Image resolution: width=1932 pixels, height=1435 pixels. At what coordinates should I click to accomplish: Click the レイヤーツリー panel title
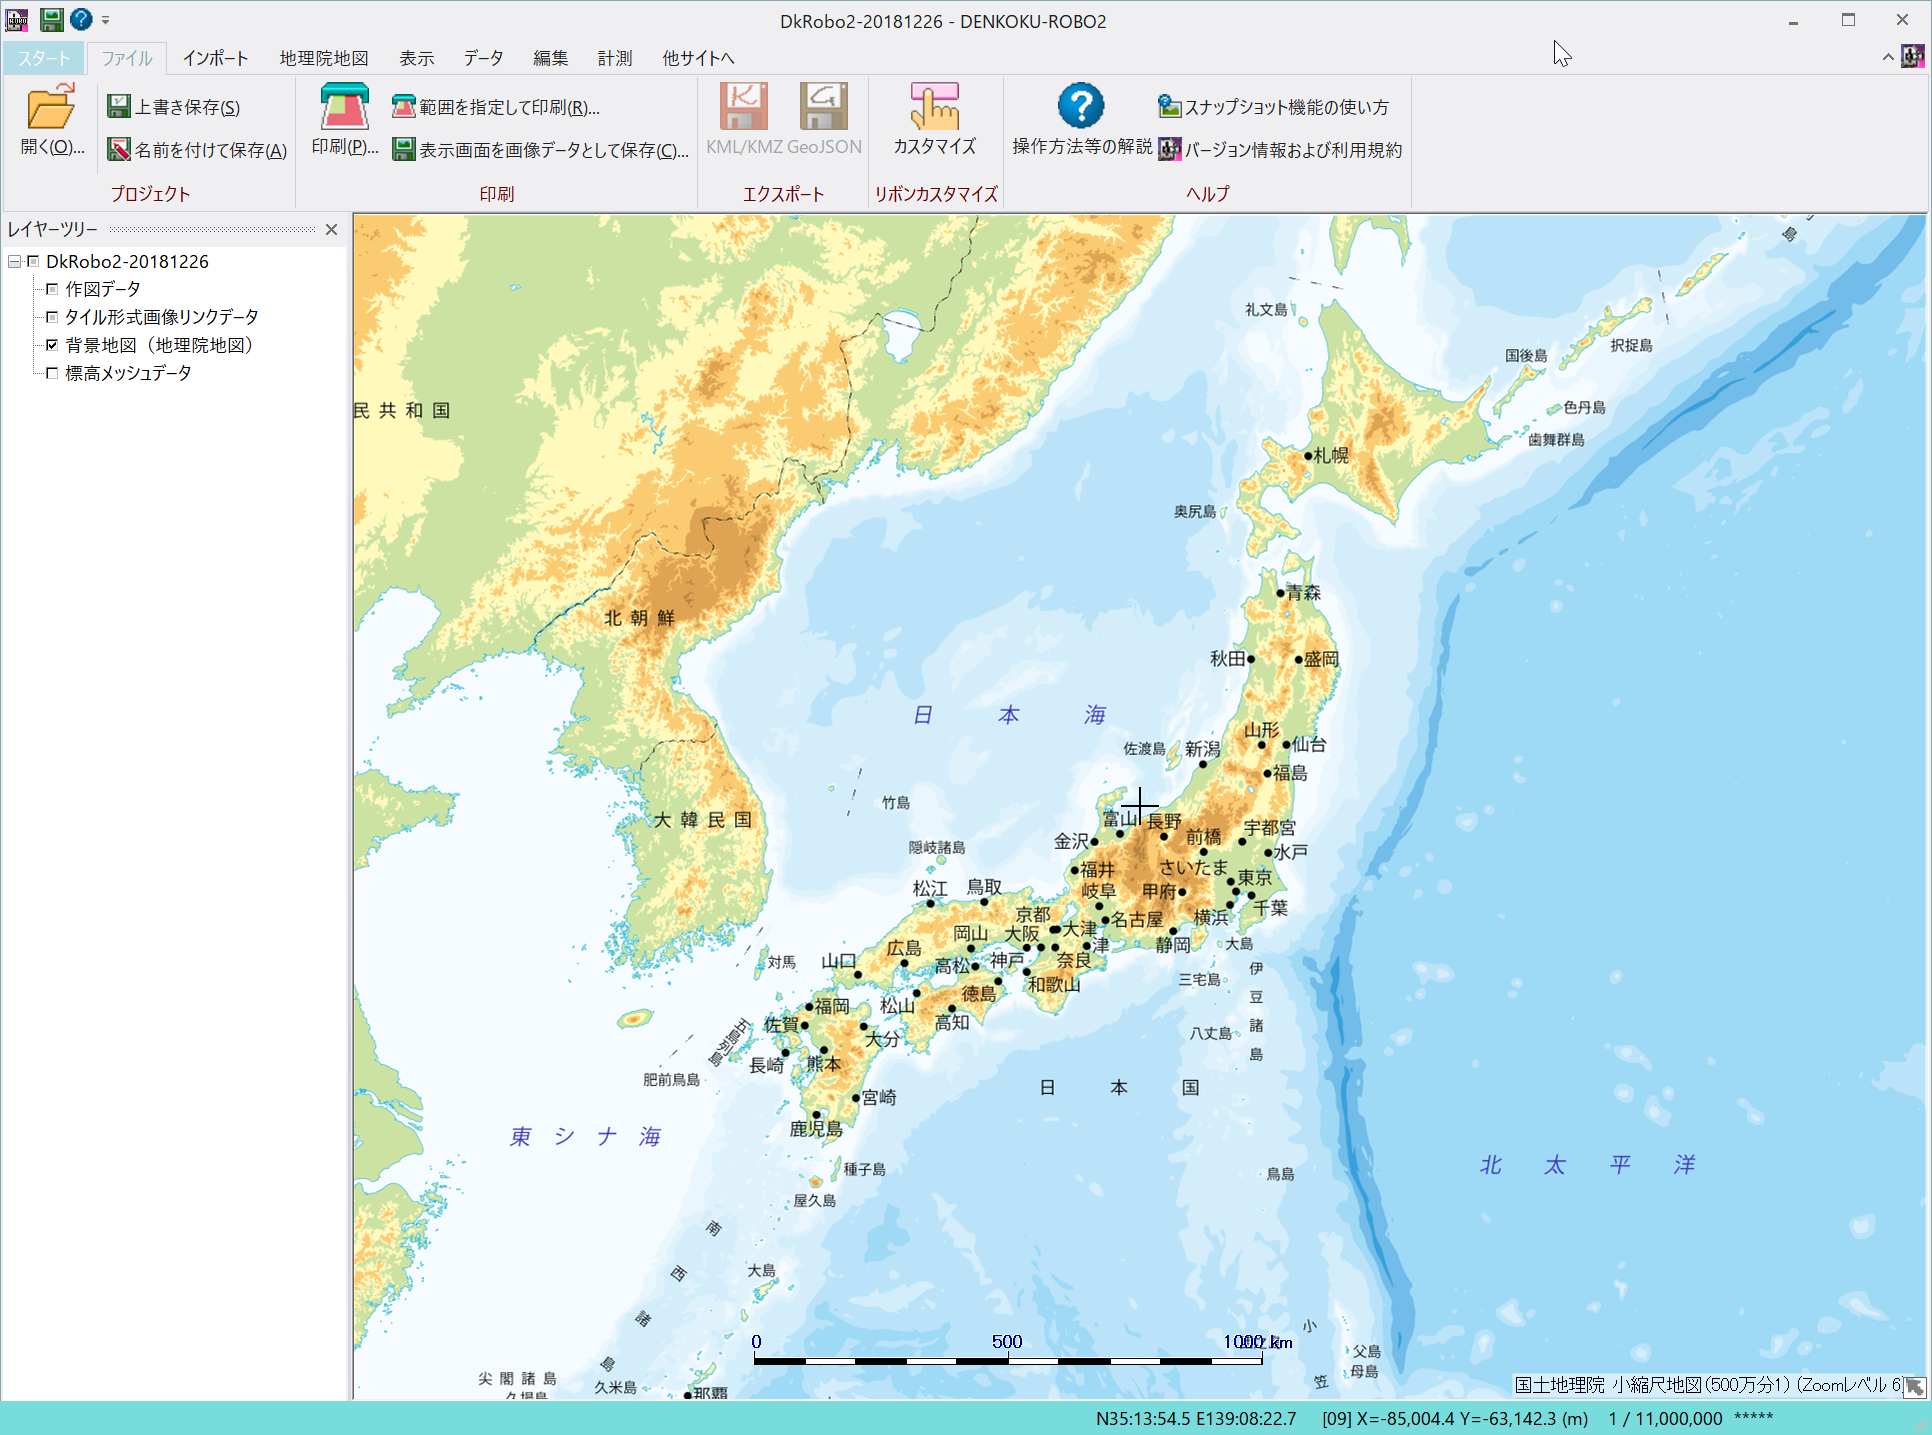pyautogui.click(x=53, y=230)
